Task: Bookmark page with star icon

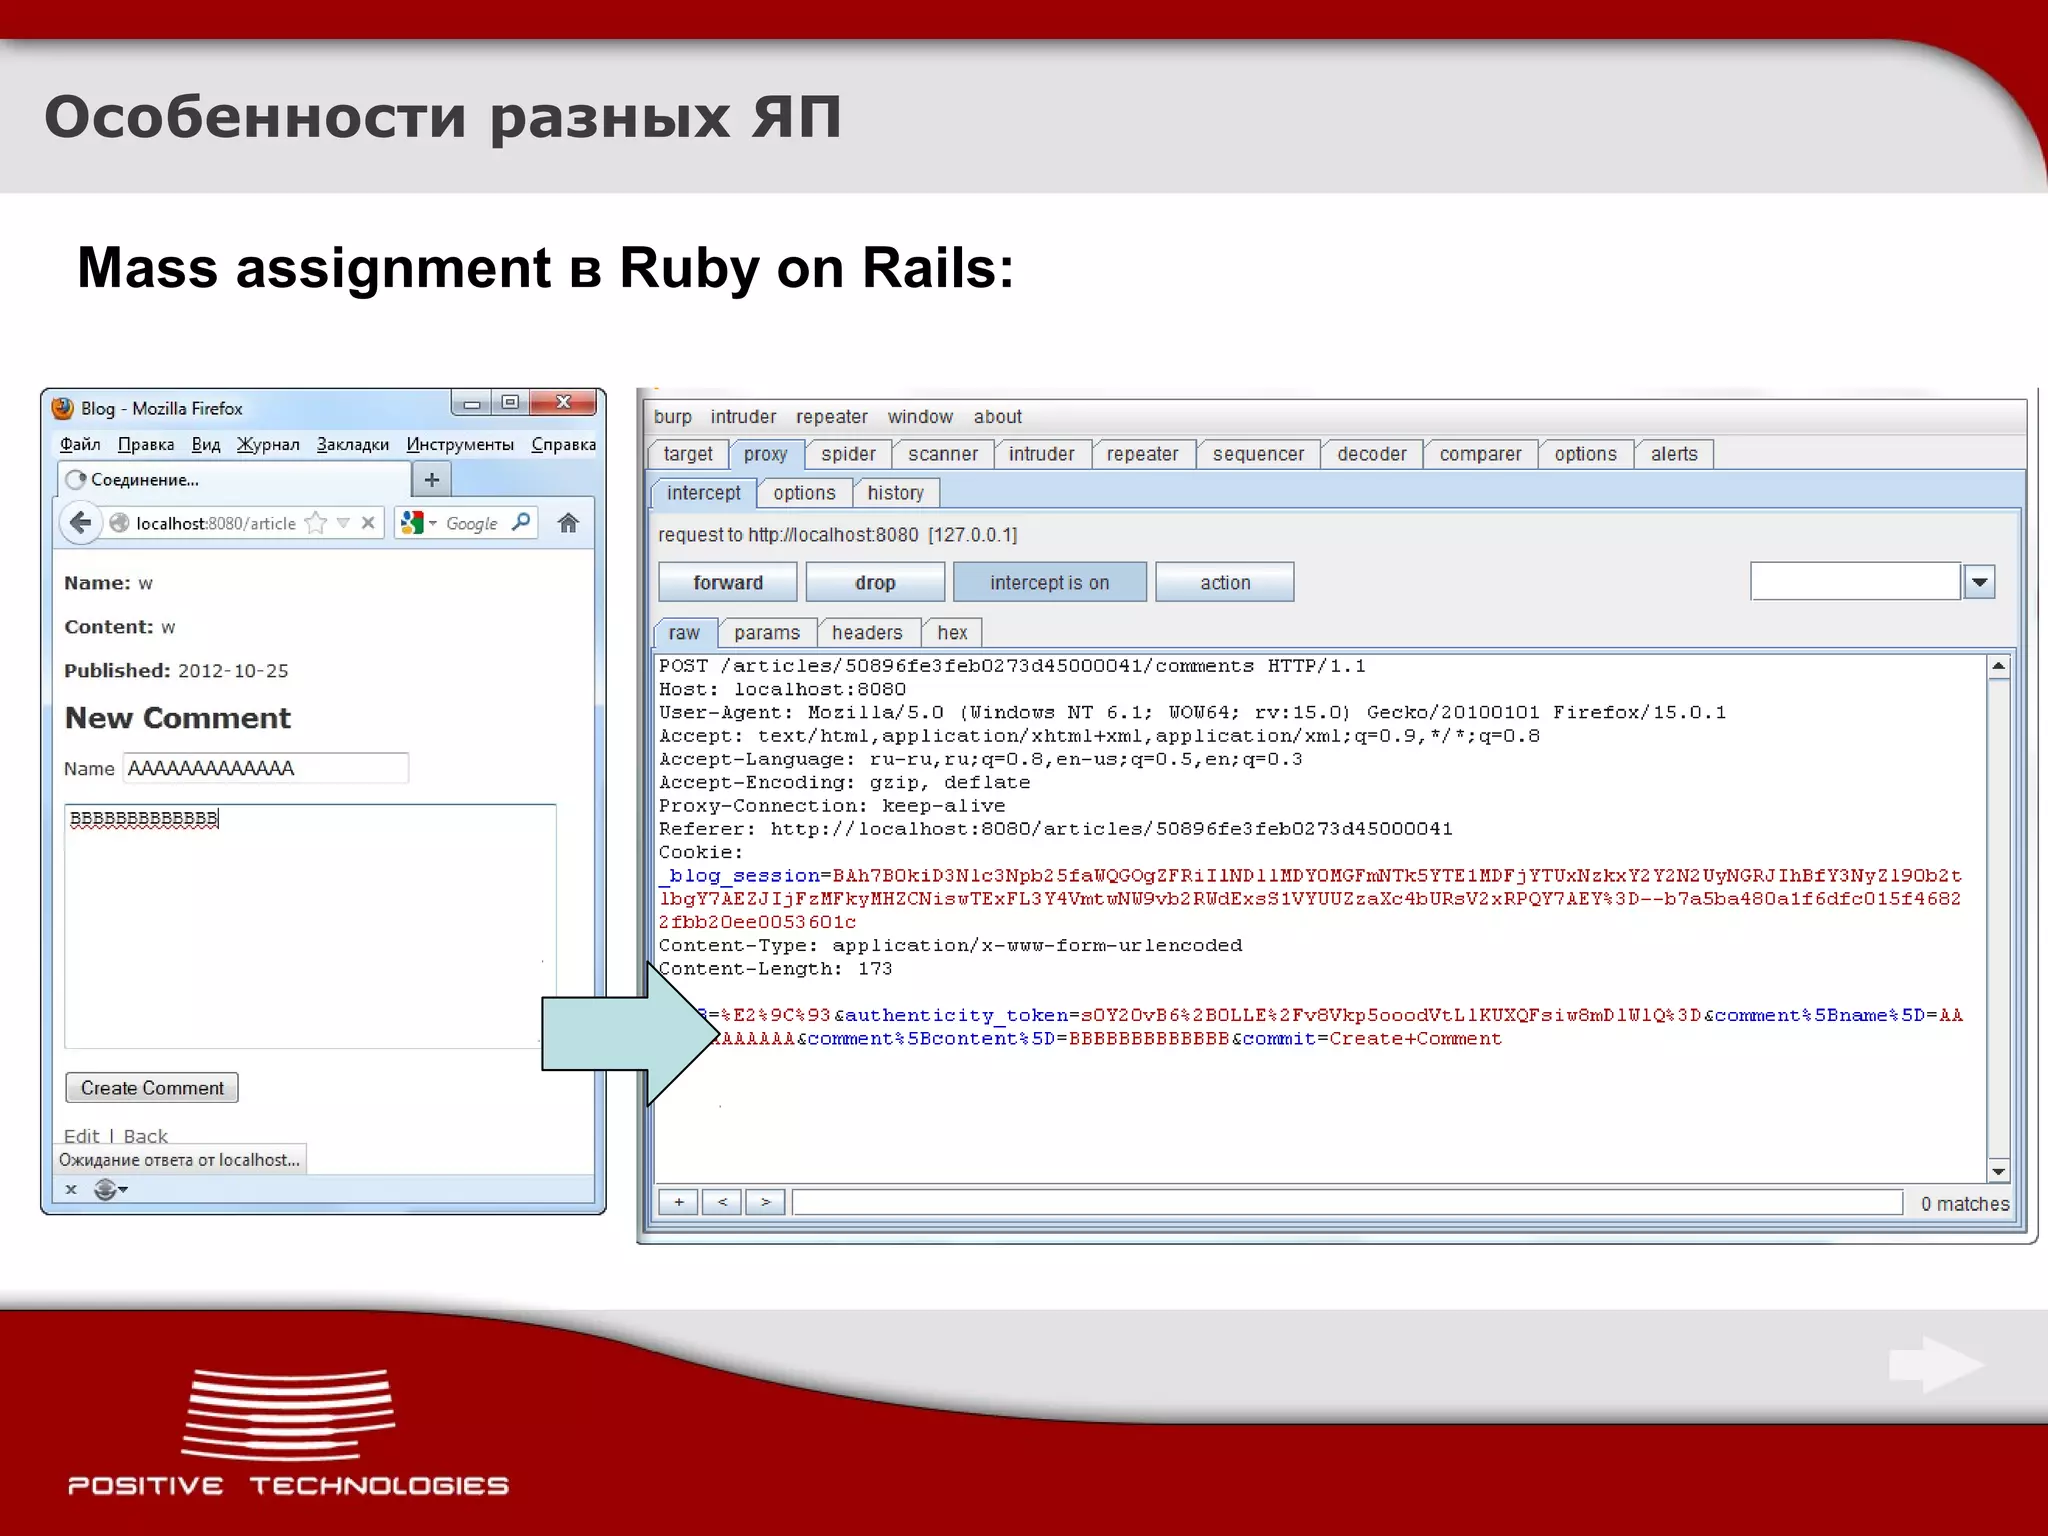Action: (x=316, y=523)
